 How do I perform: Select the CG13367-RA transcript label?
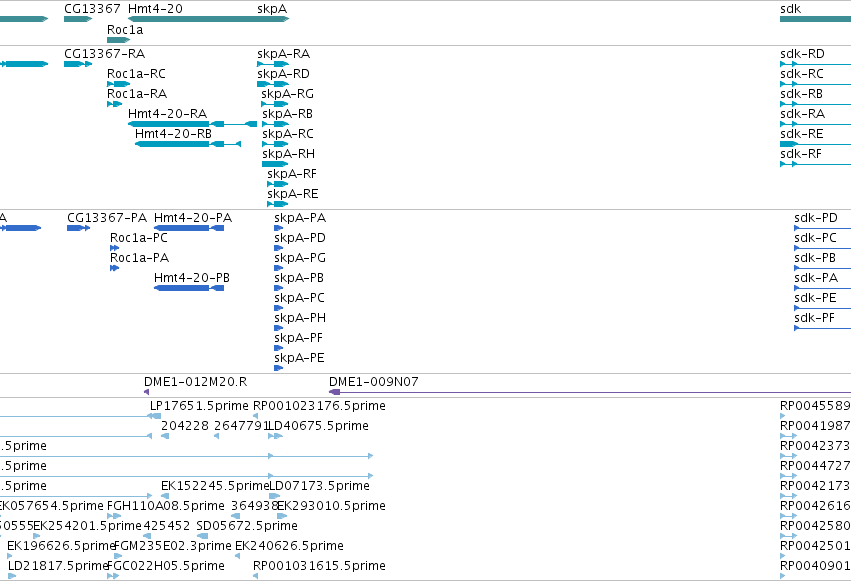coord(105,54)
